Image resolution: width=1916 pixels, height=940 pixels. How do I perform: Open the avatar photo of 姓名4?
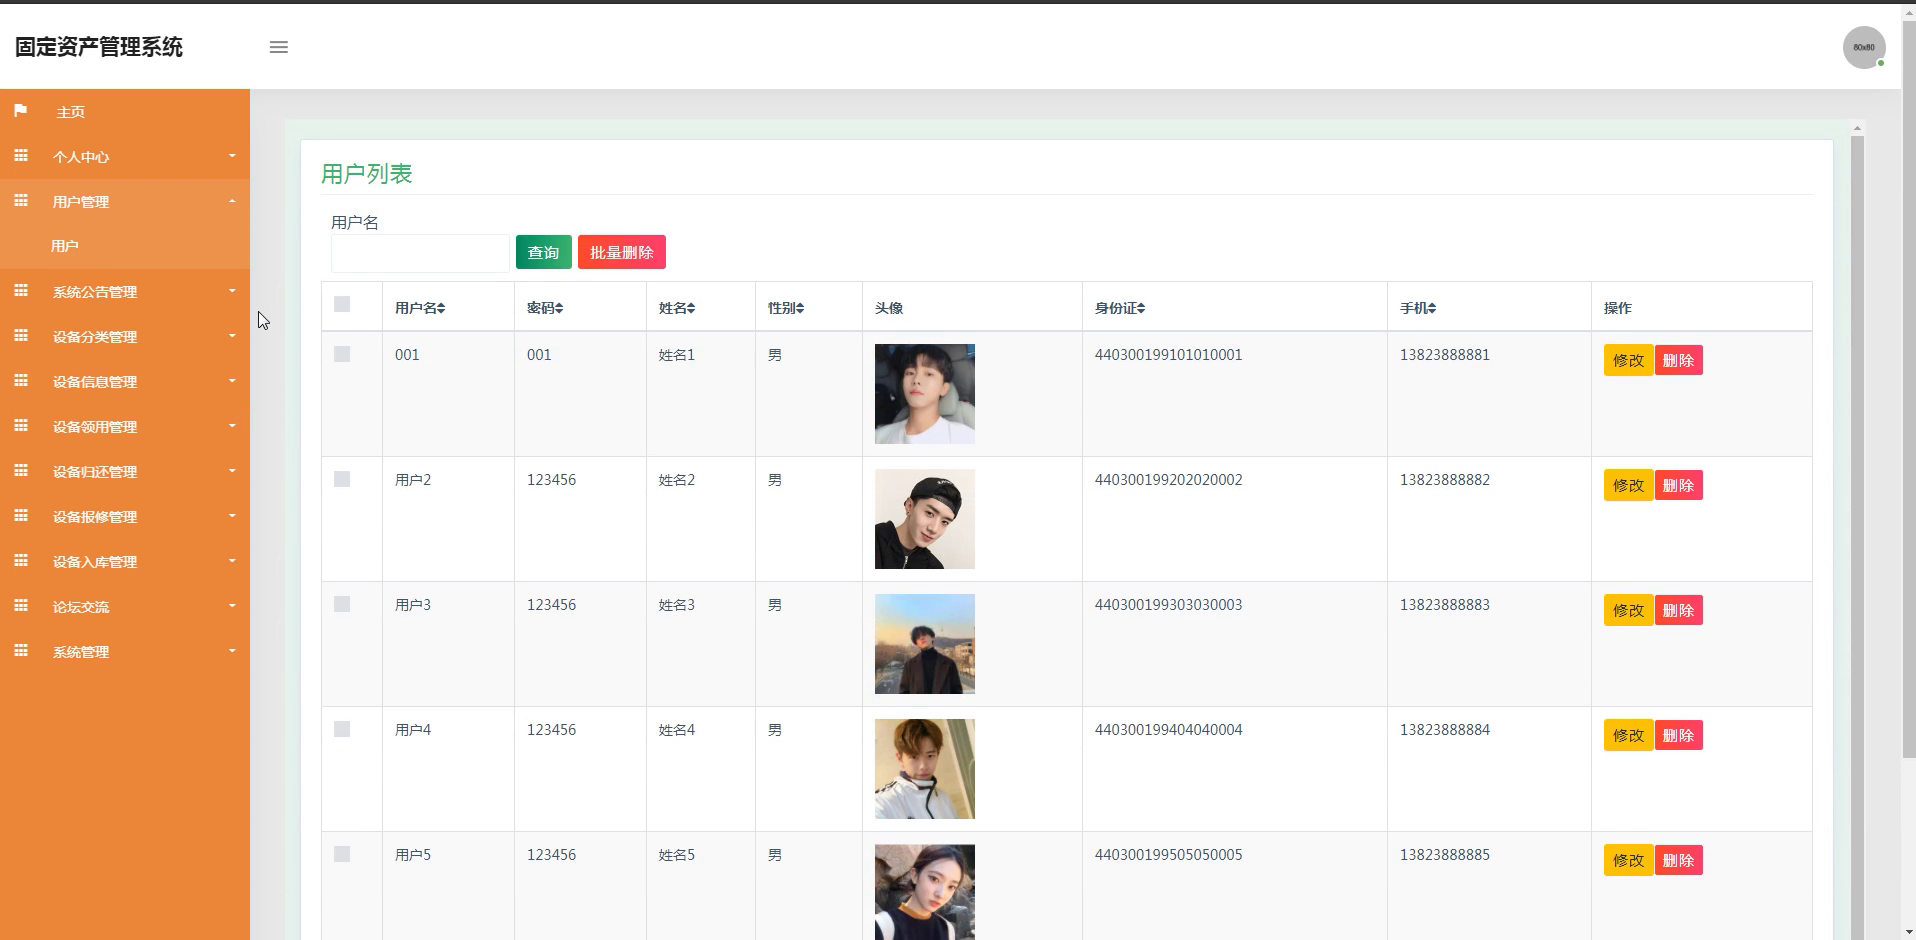click(925, 769)
